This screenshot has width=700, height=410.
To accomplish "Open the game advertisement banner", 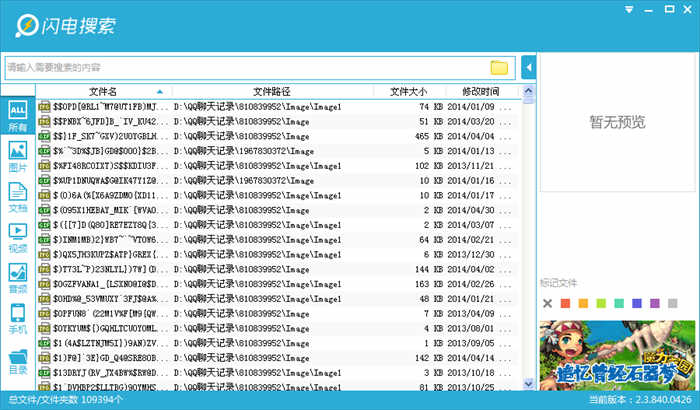I will tap(617, 356).
